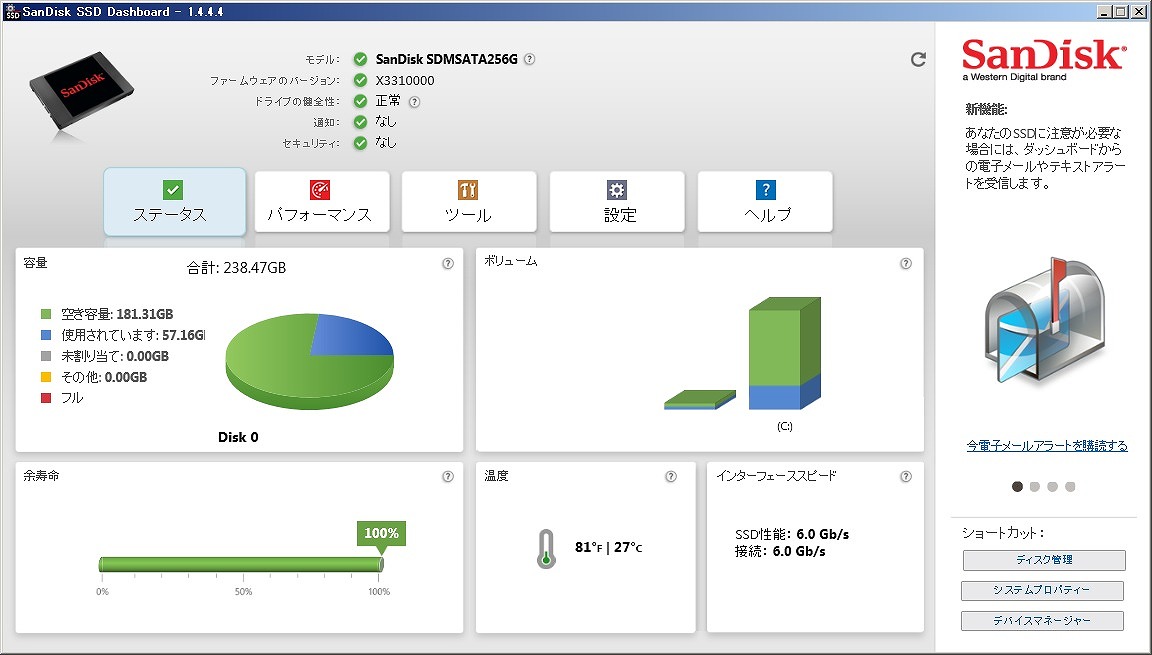Image resolution: width=1152 pixels, height=655 pixels.
Task: Open the ステータス tab
Action: pyautogui.click(x=175, y=202)
